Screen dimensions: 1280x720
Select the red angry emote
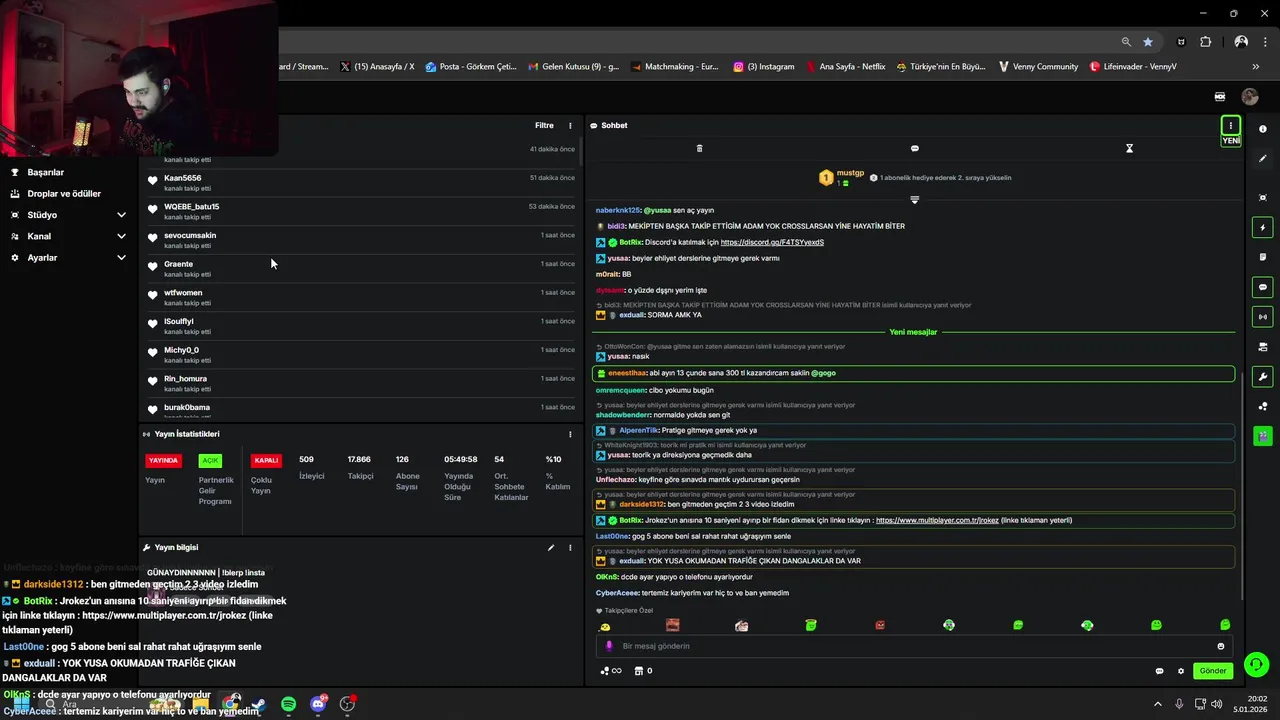880,625
